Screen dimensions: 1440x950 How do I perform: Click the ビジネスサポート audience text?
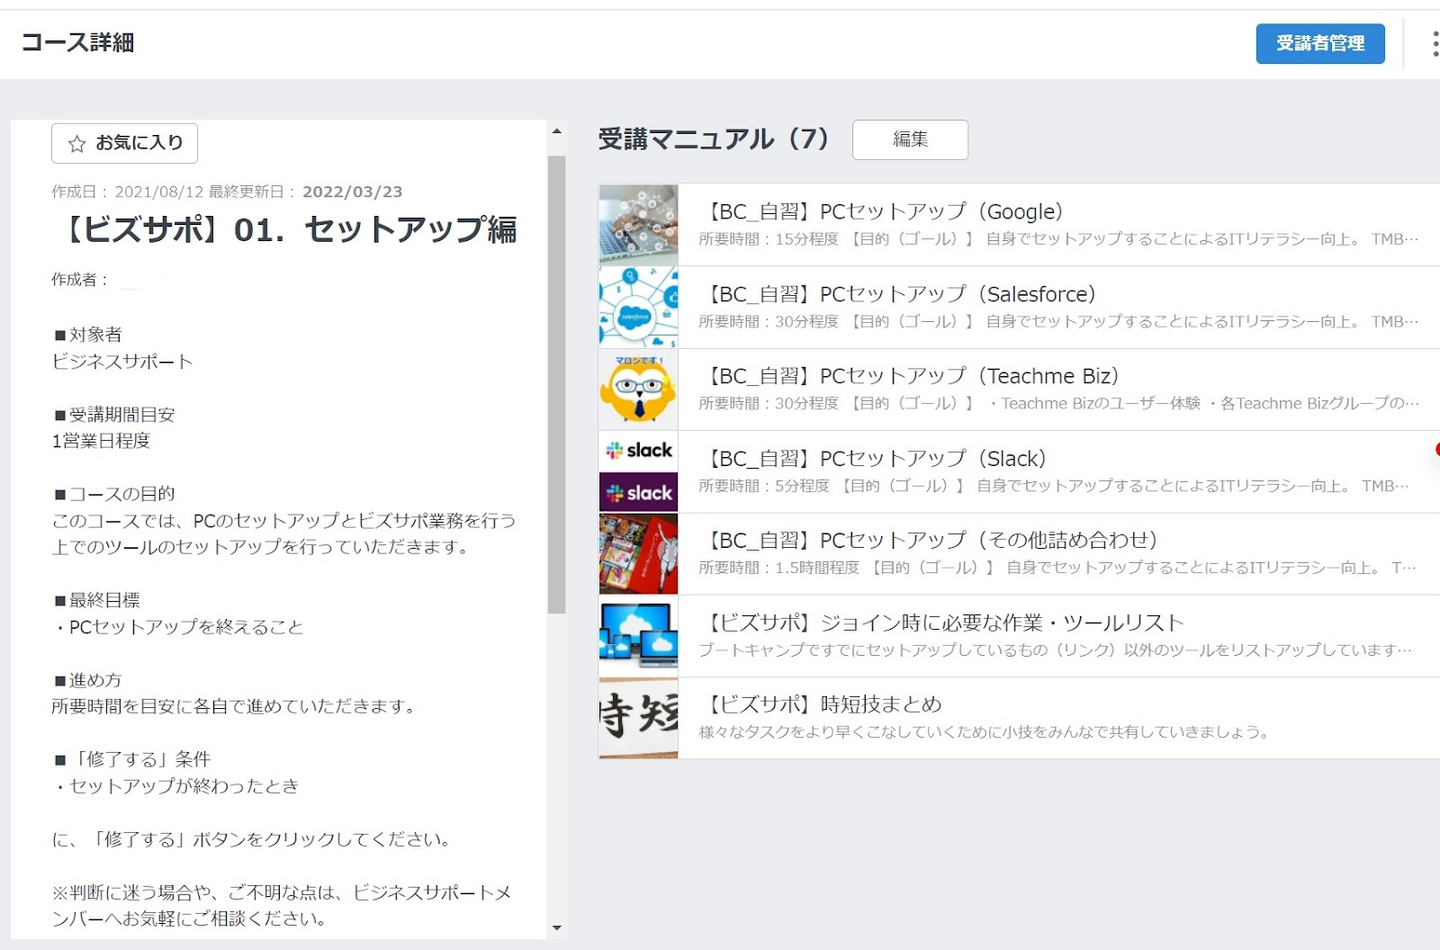point(122,362)
